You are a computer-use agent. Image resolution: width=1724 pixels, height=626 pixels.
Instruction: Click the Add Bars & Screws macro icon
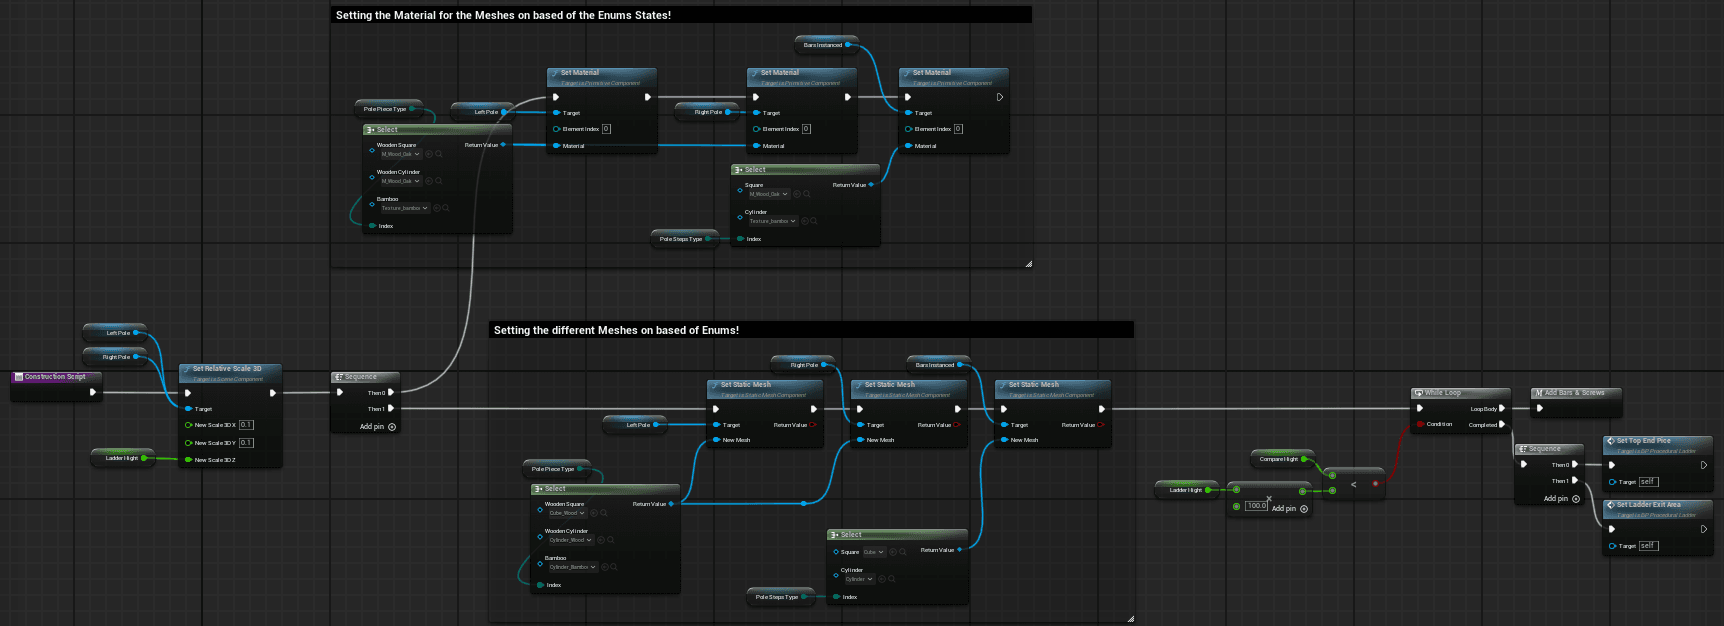1539,393
